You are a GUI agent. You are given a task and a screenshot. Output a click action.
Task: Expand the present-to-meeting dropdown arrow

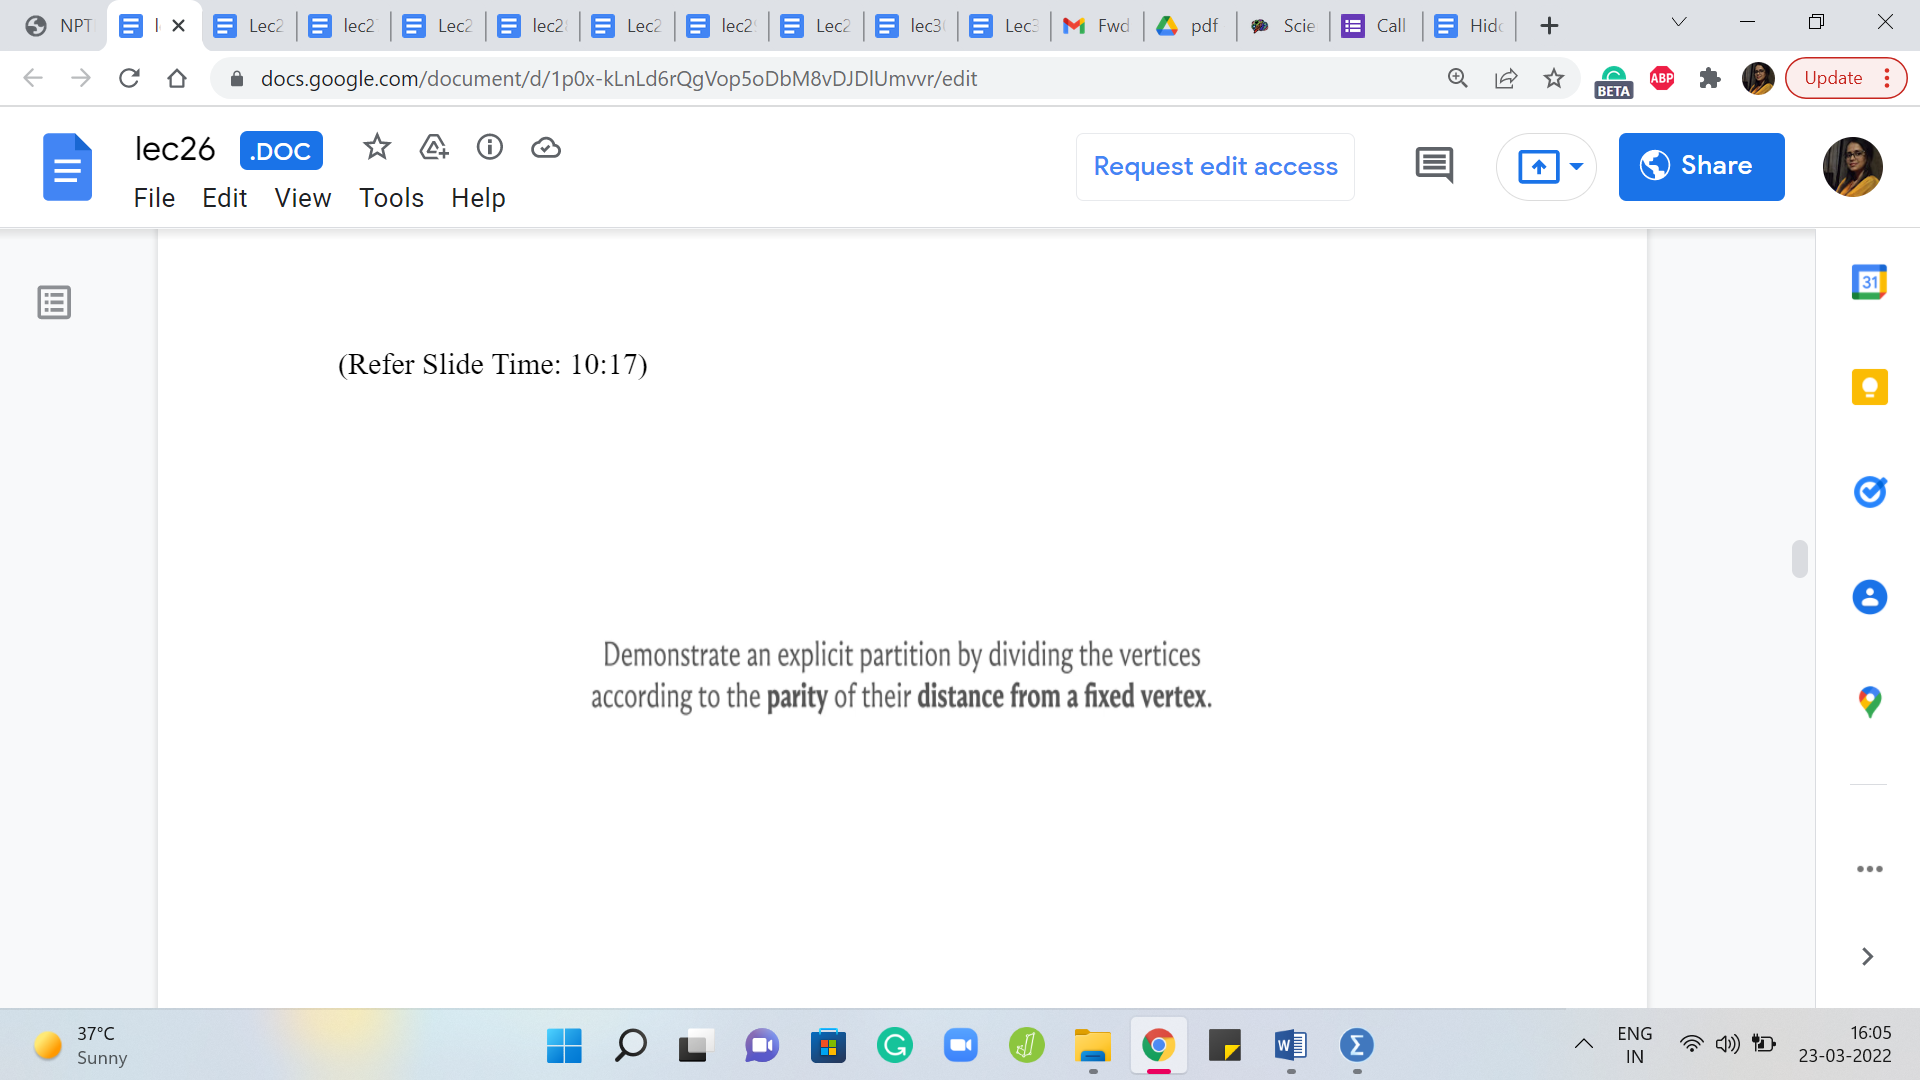click(1576, 167)
